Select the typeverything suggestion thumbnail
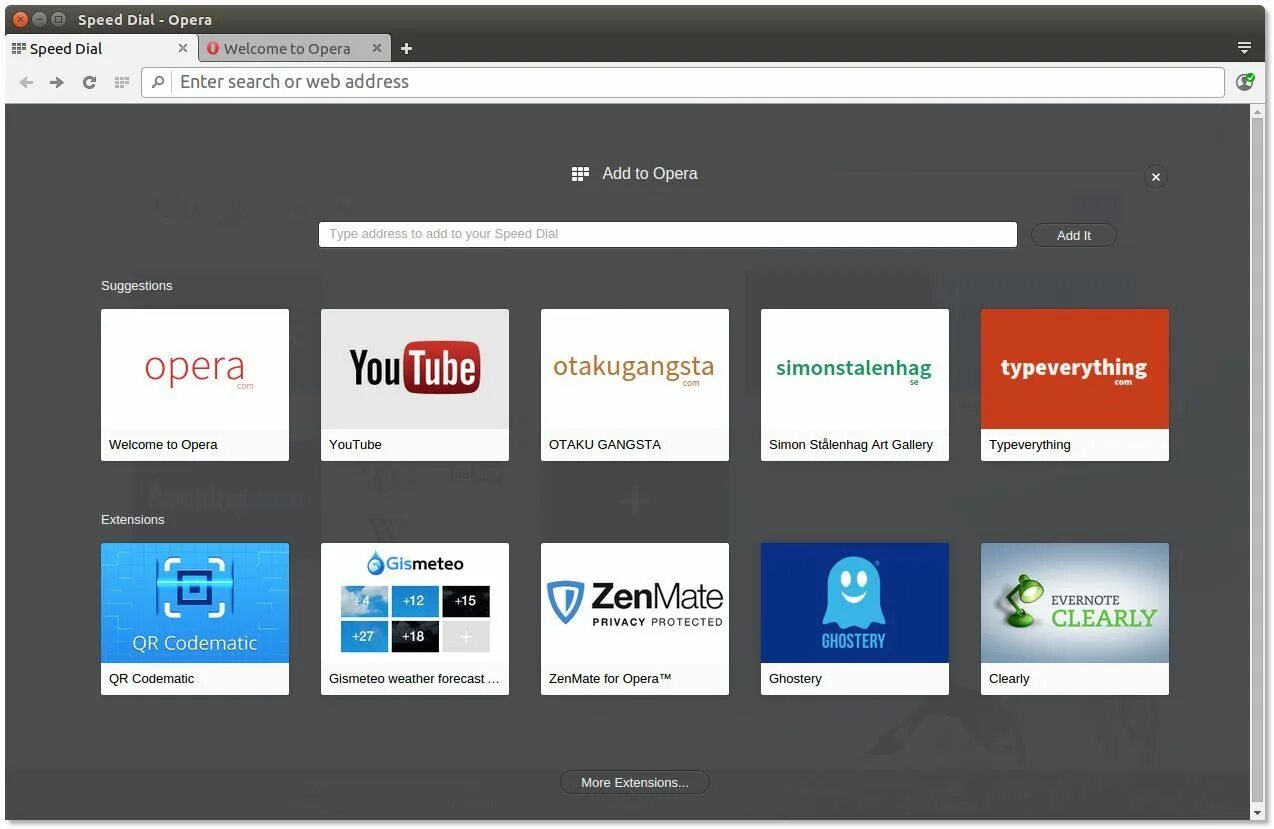Viewport: 1274px width, 829px height. point(1075,369)
